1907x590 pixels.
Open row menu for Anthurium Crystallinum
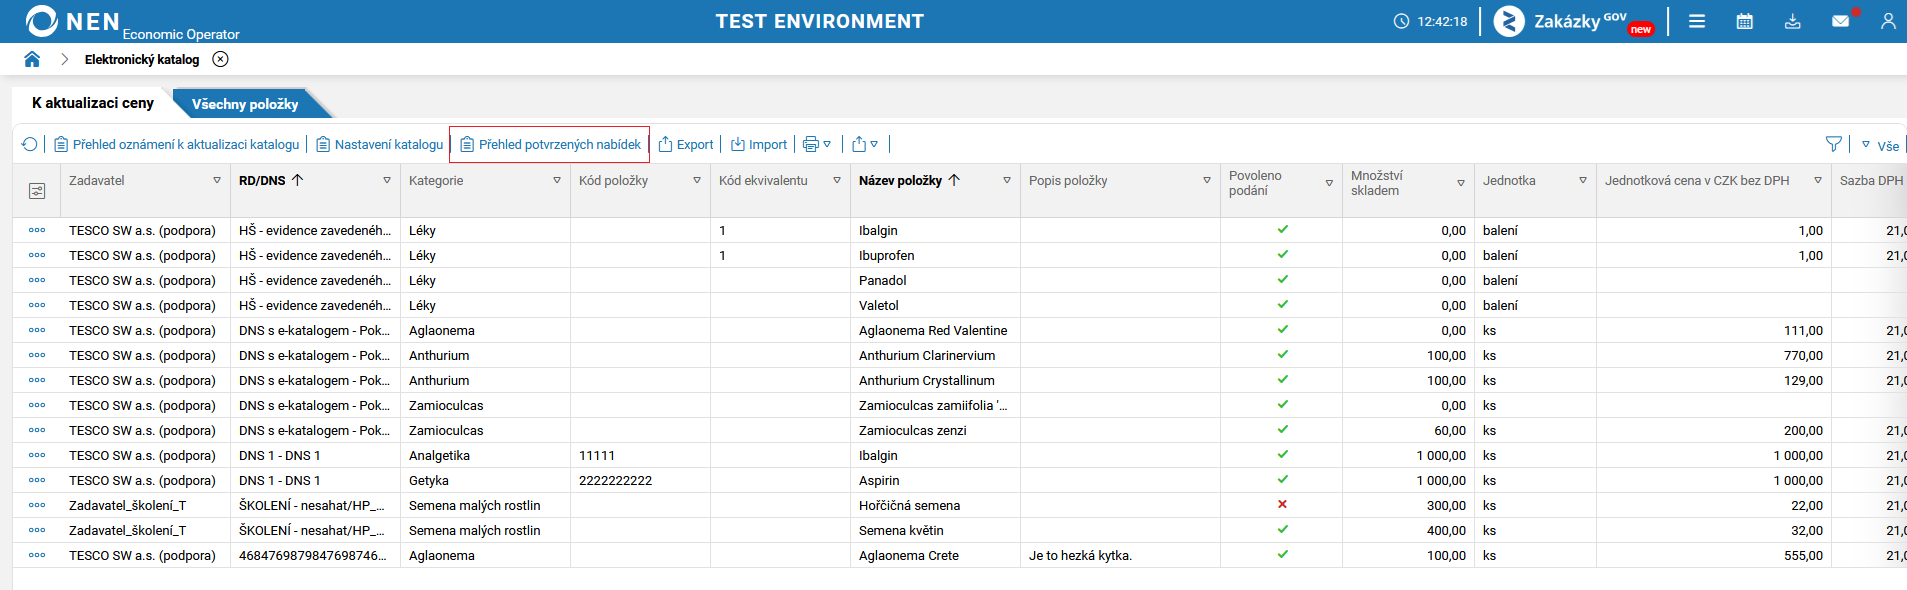(37, 380)
